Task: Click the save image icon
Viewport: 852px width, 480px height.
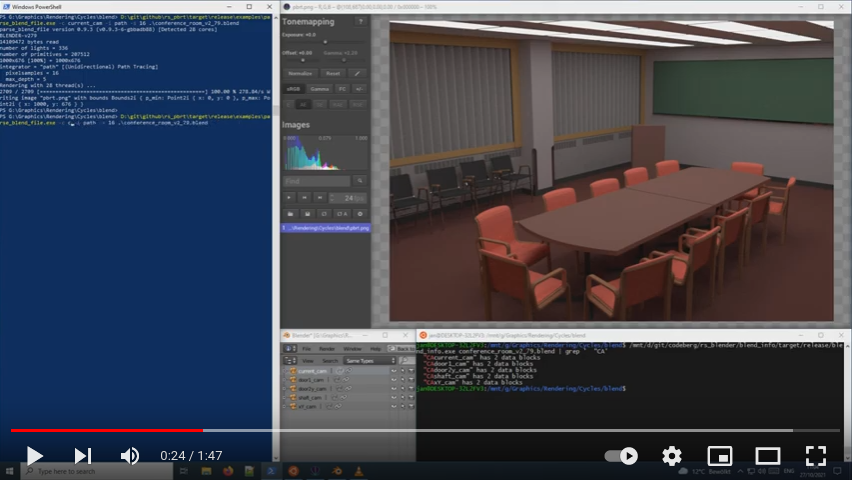Action: click(x=307, y=214)
